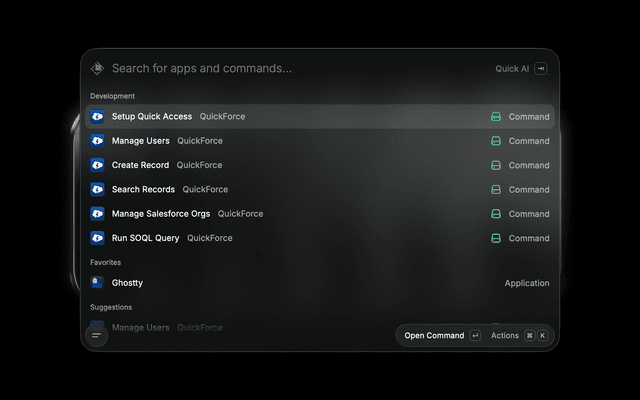The image size is (640, 400).
Task: Click the Suggestions section header
Action: (111, 307)
